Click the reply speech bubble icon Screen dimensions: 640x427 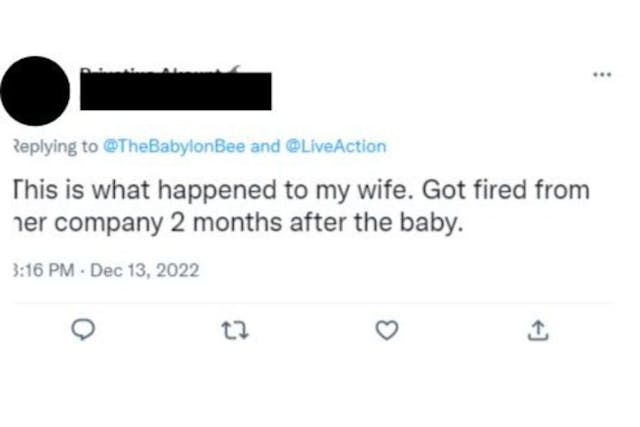click(x=87, y=328)
